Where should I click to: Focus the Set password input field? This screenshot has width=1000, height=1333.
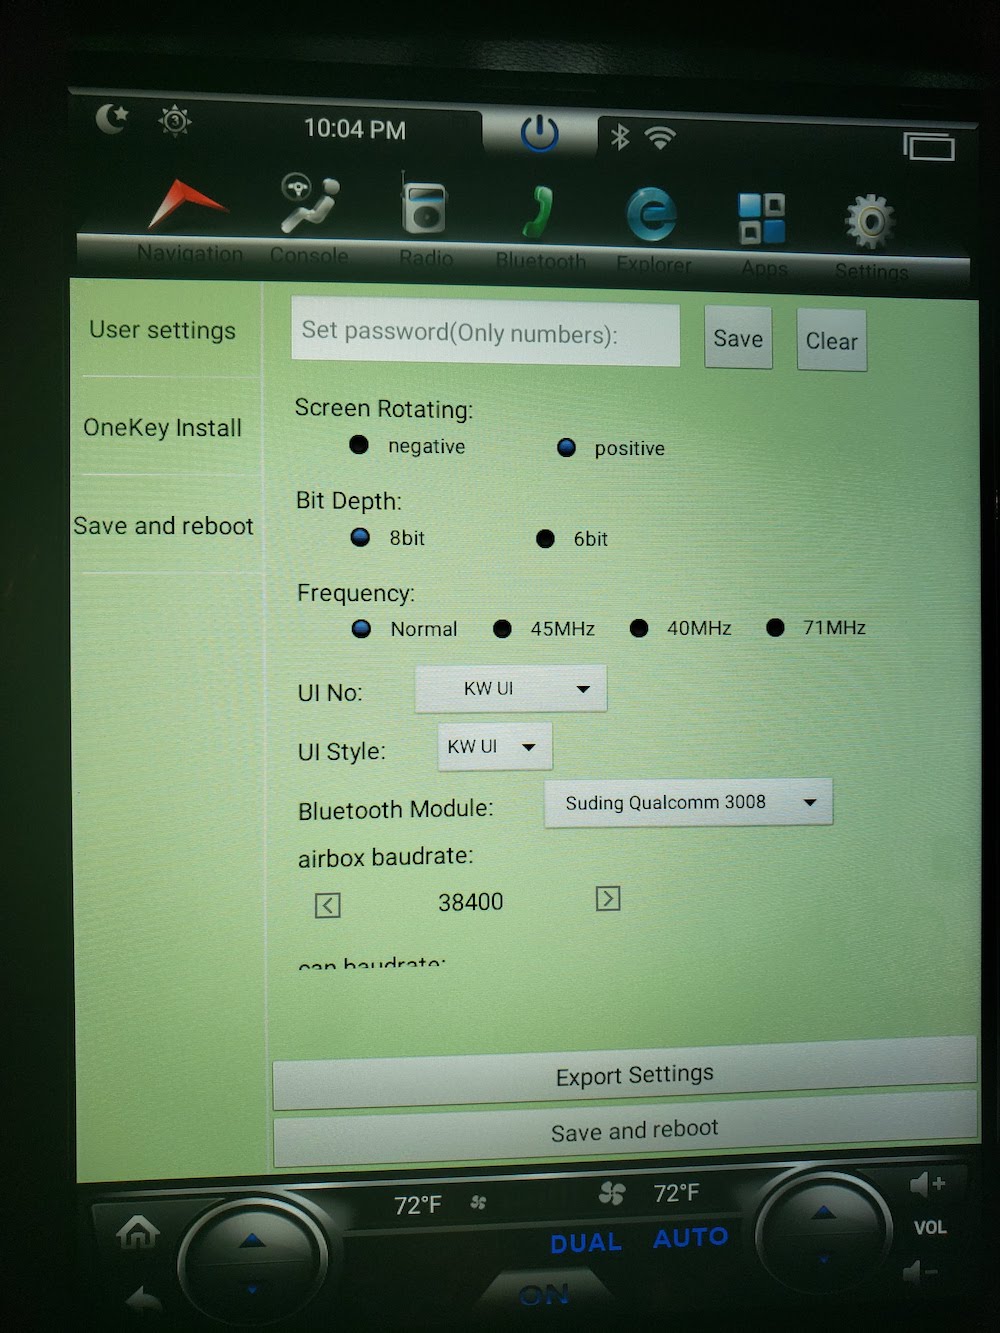(485, 333)
